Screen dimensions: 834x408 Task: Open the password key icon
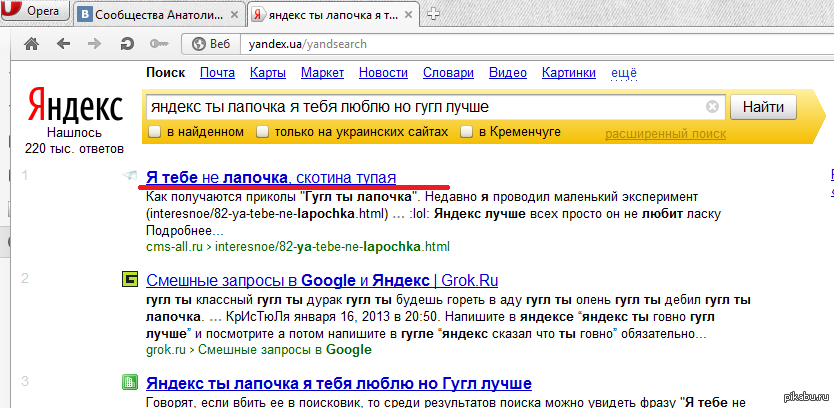159,44
